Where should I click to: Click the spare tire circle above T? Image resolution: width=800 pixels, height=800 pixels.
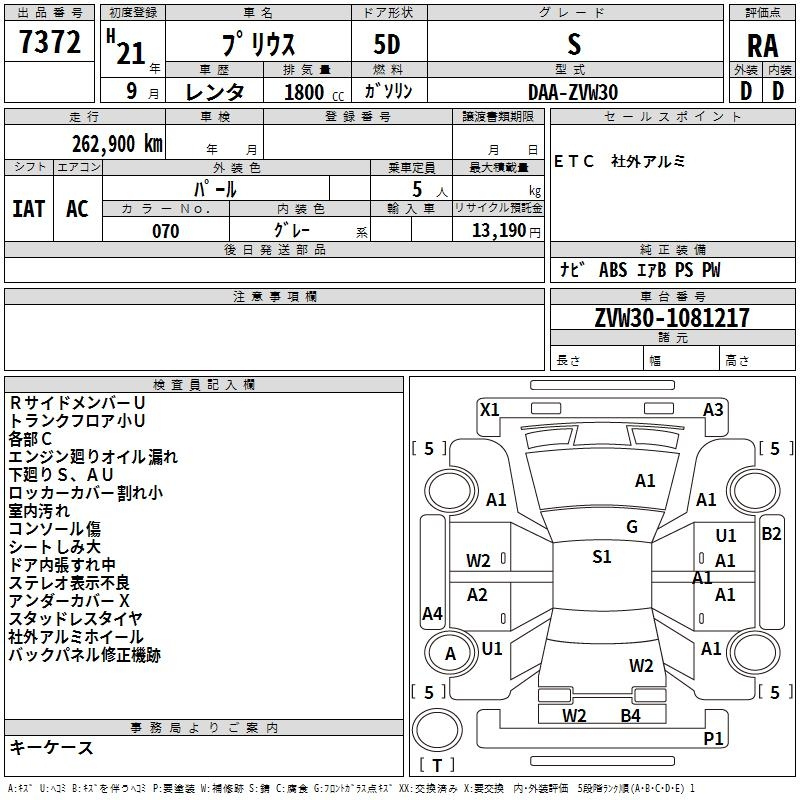coord(437,730)
